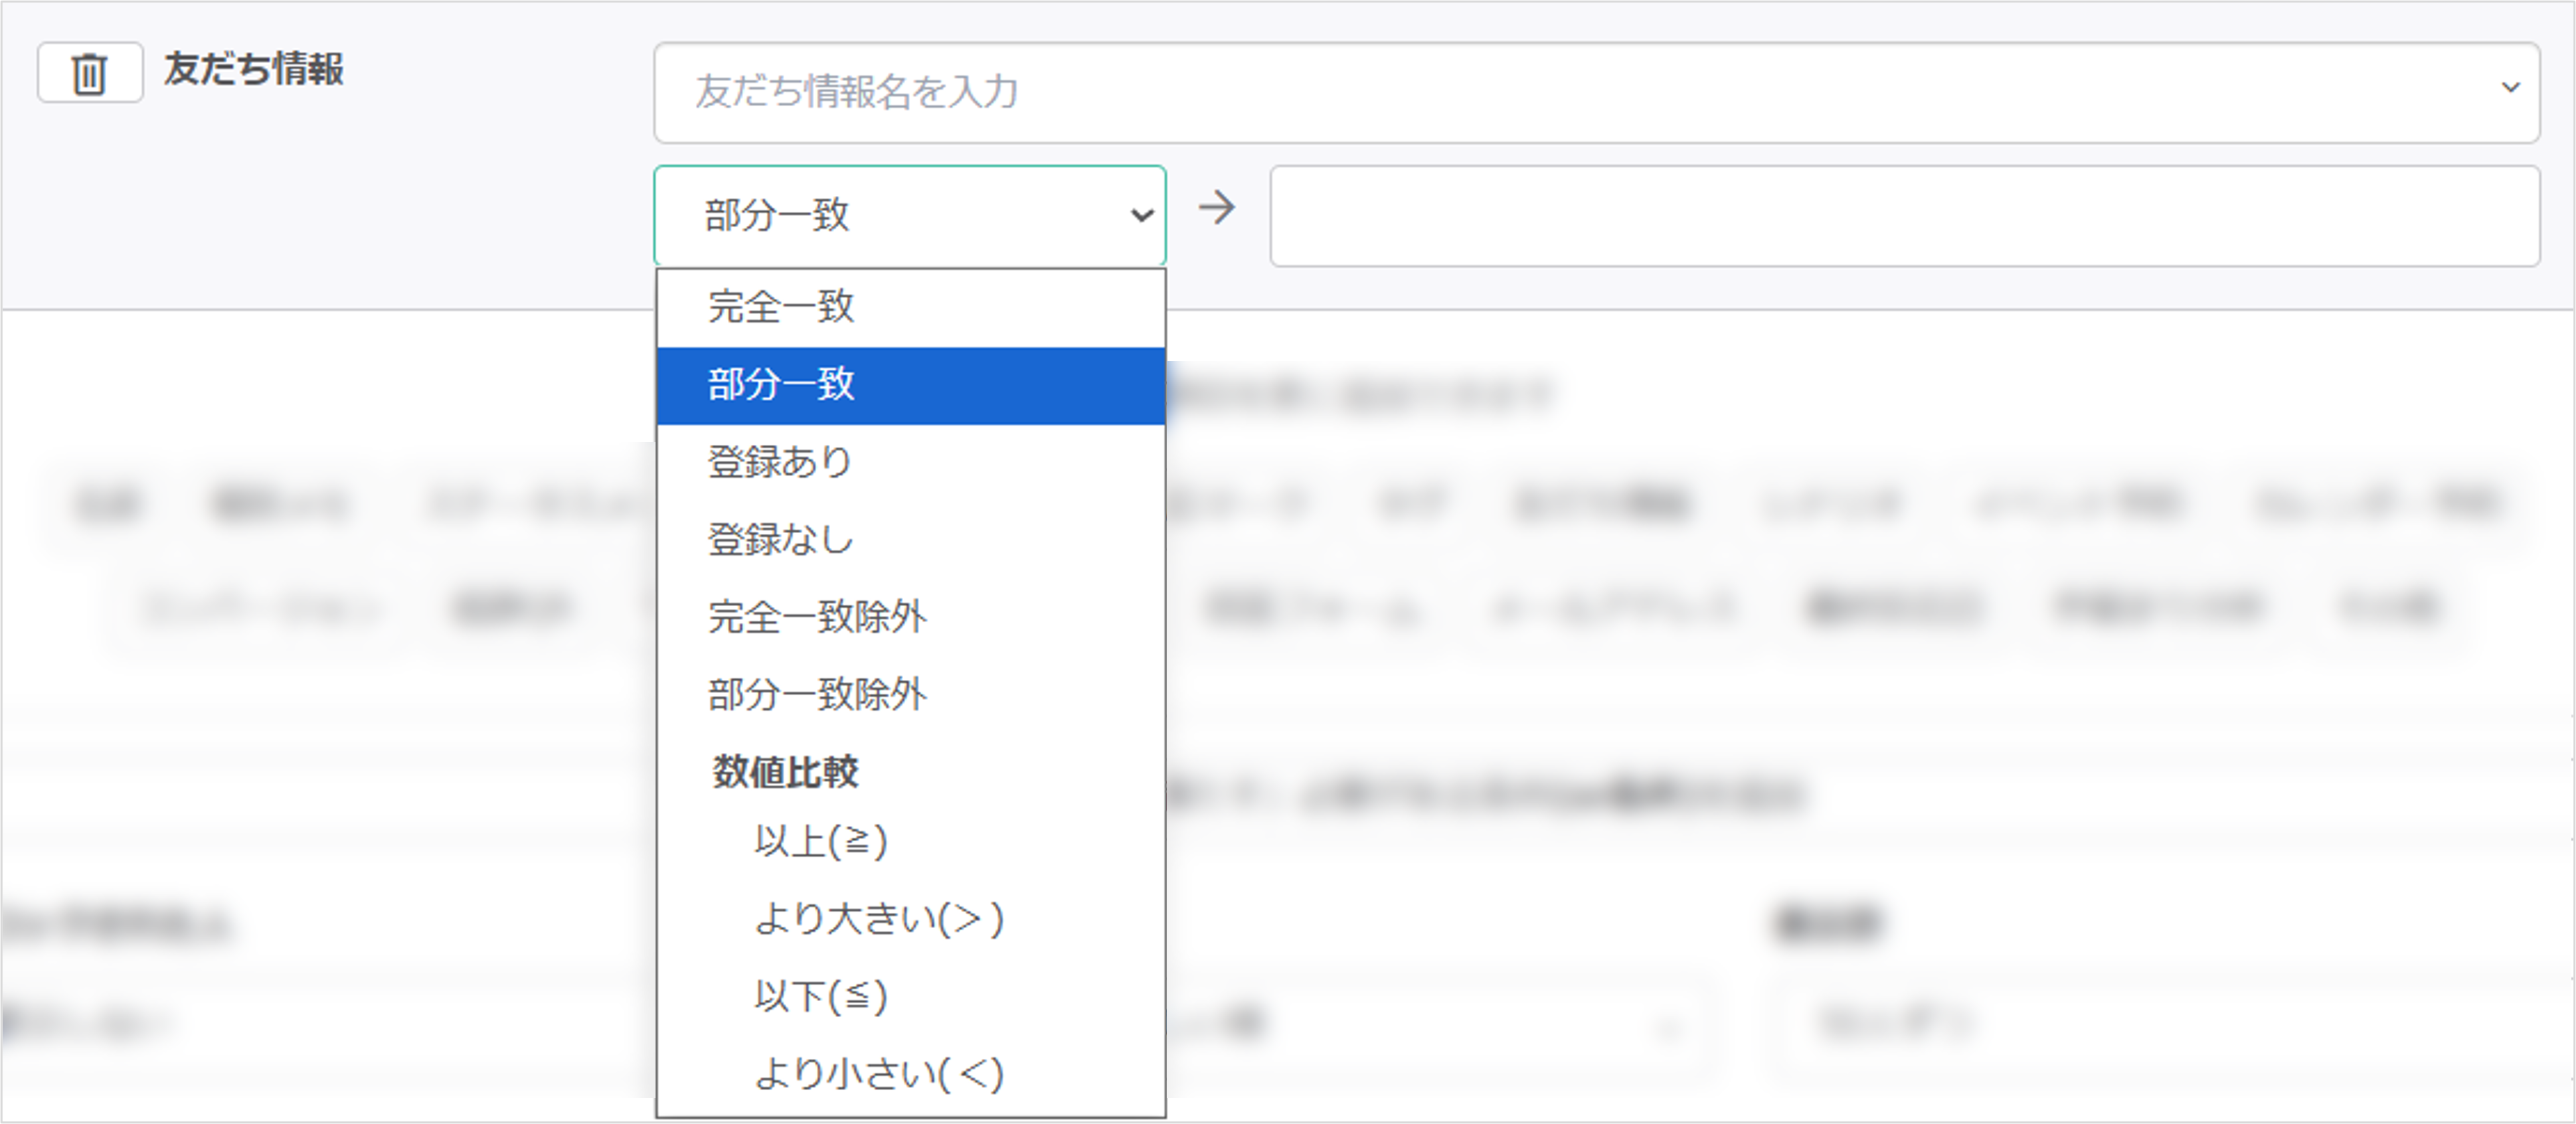The width and height of the screenshot is (2576, 1124).
Task: Choose より大きい(>) comparison option
Action: tap(879, 919)
